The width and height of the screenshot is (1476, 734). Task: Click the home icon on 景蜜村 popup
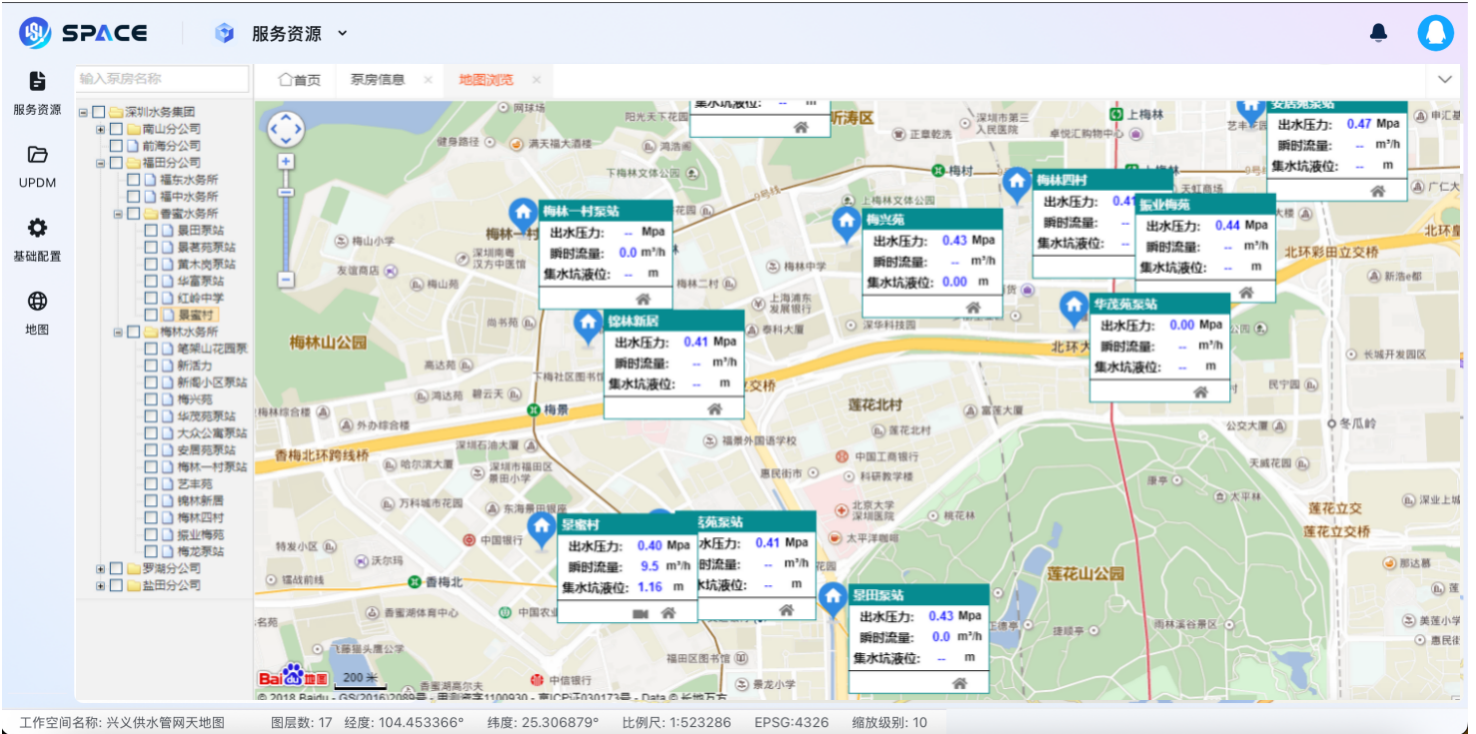(668, 614)
